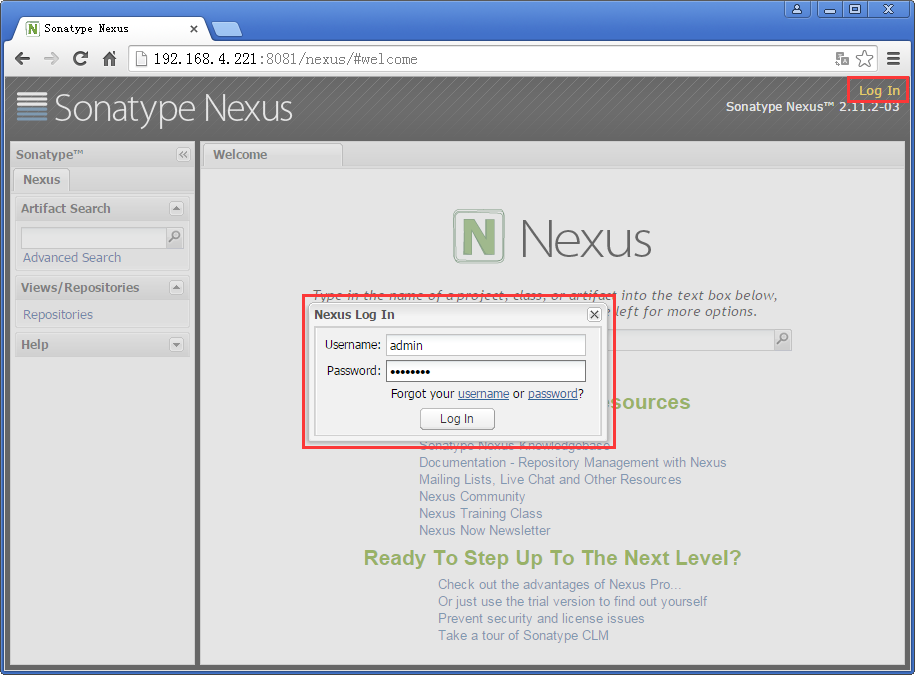This screenshot has height=675, width=915.
Task: Open the Nexus Training Class link
Action: click(480, 513)
